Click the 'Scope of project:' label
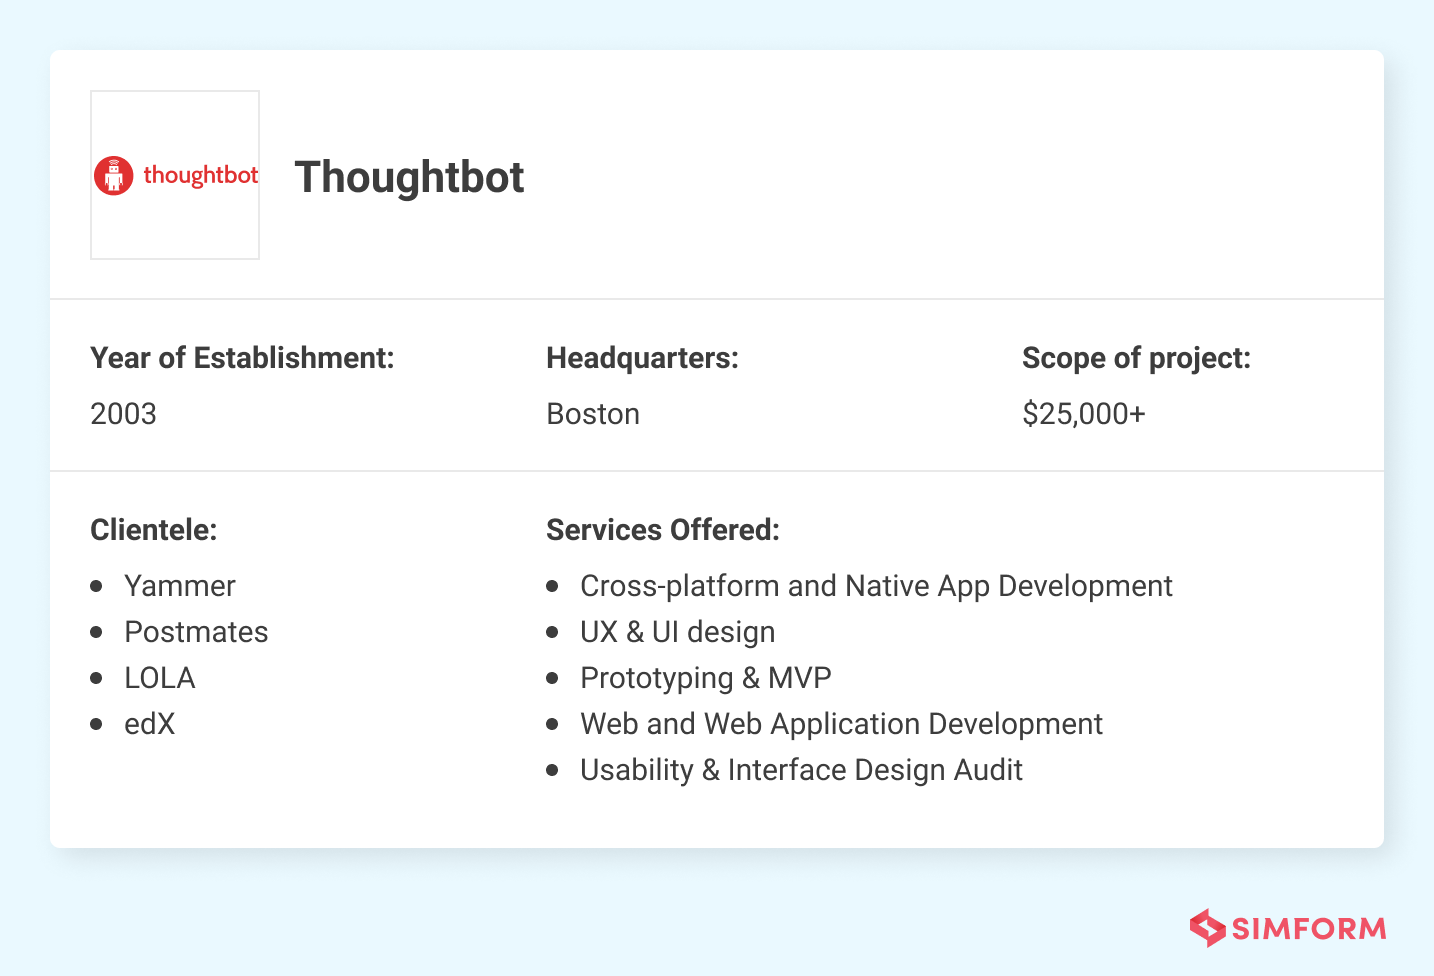1434x976 pixels. click(x=1136, y=358)
